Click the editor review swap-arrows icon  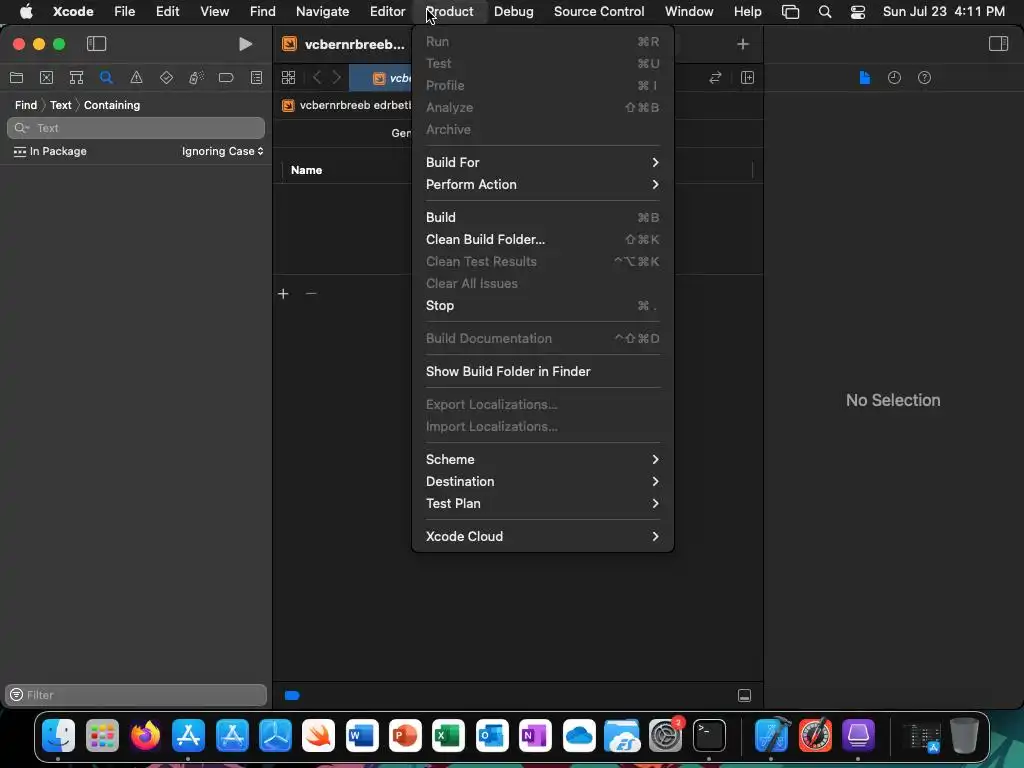pos(715,78)
